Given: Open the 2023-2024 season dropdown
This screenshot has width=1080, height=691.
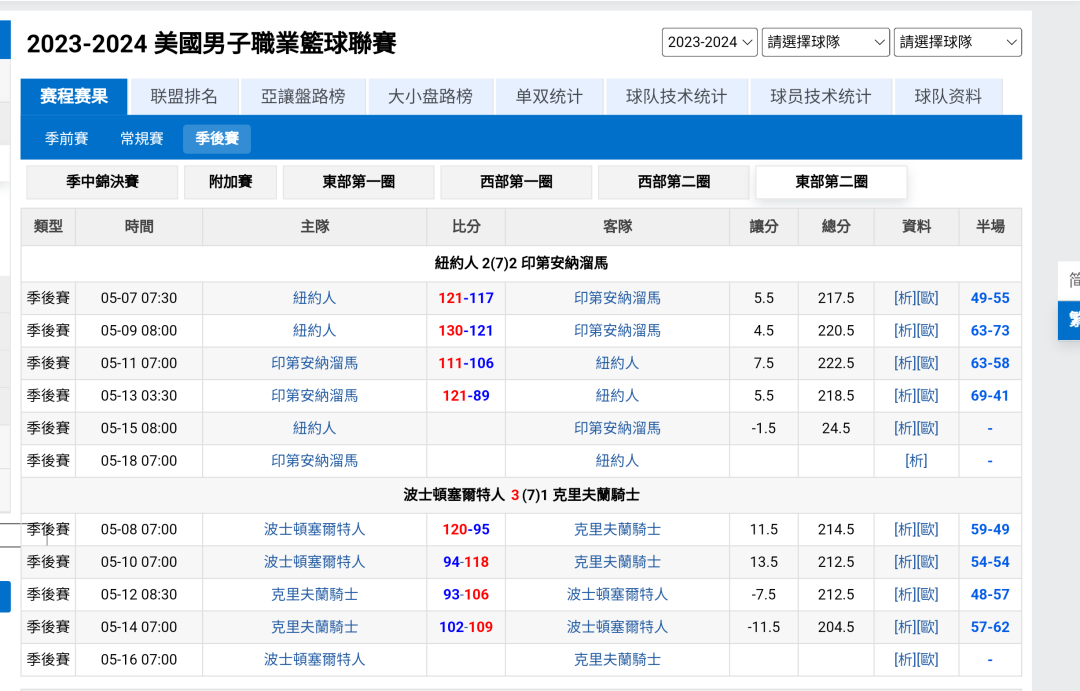Looking at the screenshot, I should [x=709, y=42].
